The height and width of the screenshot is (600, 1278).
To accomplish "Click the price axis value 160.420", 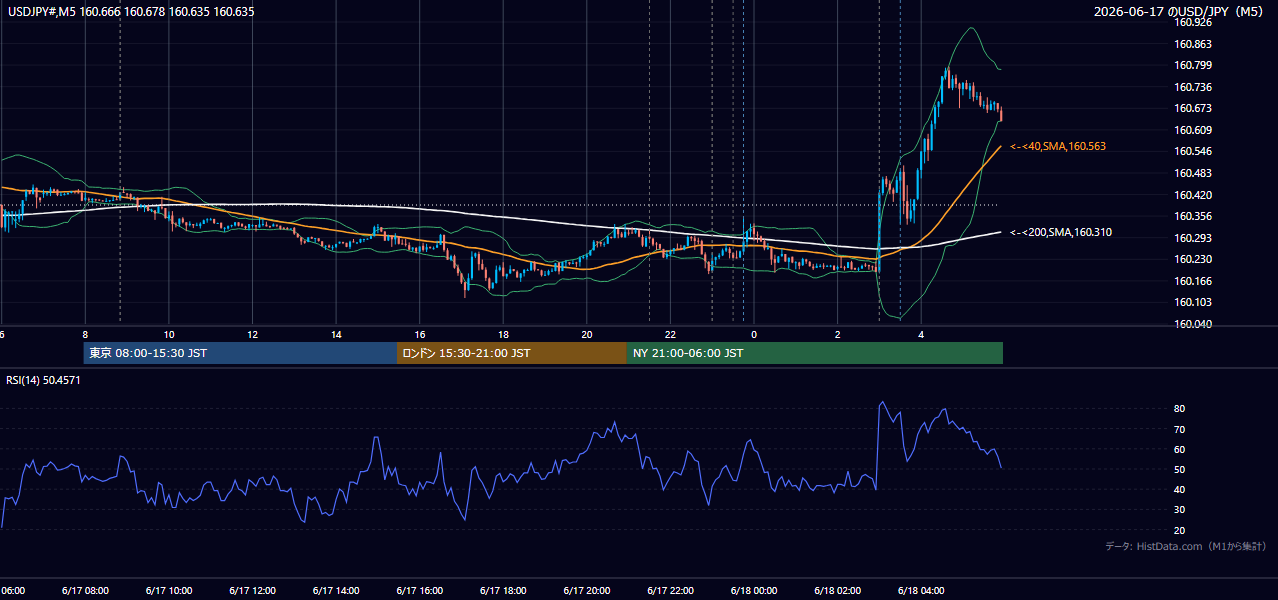I will point(1193,195).
